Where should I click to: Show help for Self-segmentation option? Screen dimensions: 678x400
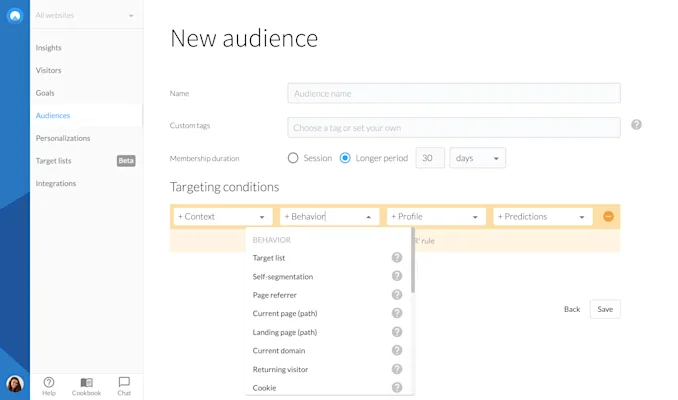(x=397, y=276)
